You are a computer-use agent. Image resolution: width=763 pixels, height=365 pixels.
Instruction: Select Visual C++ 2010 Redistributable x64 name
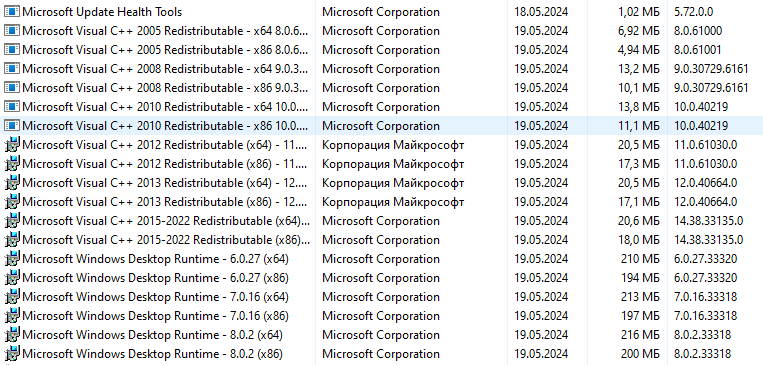[x=165, y=107]
